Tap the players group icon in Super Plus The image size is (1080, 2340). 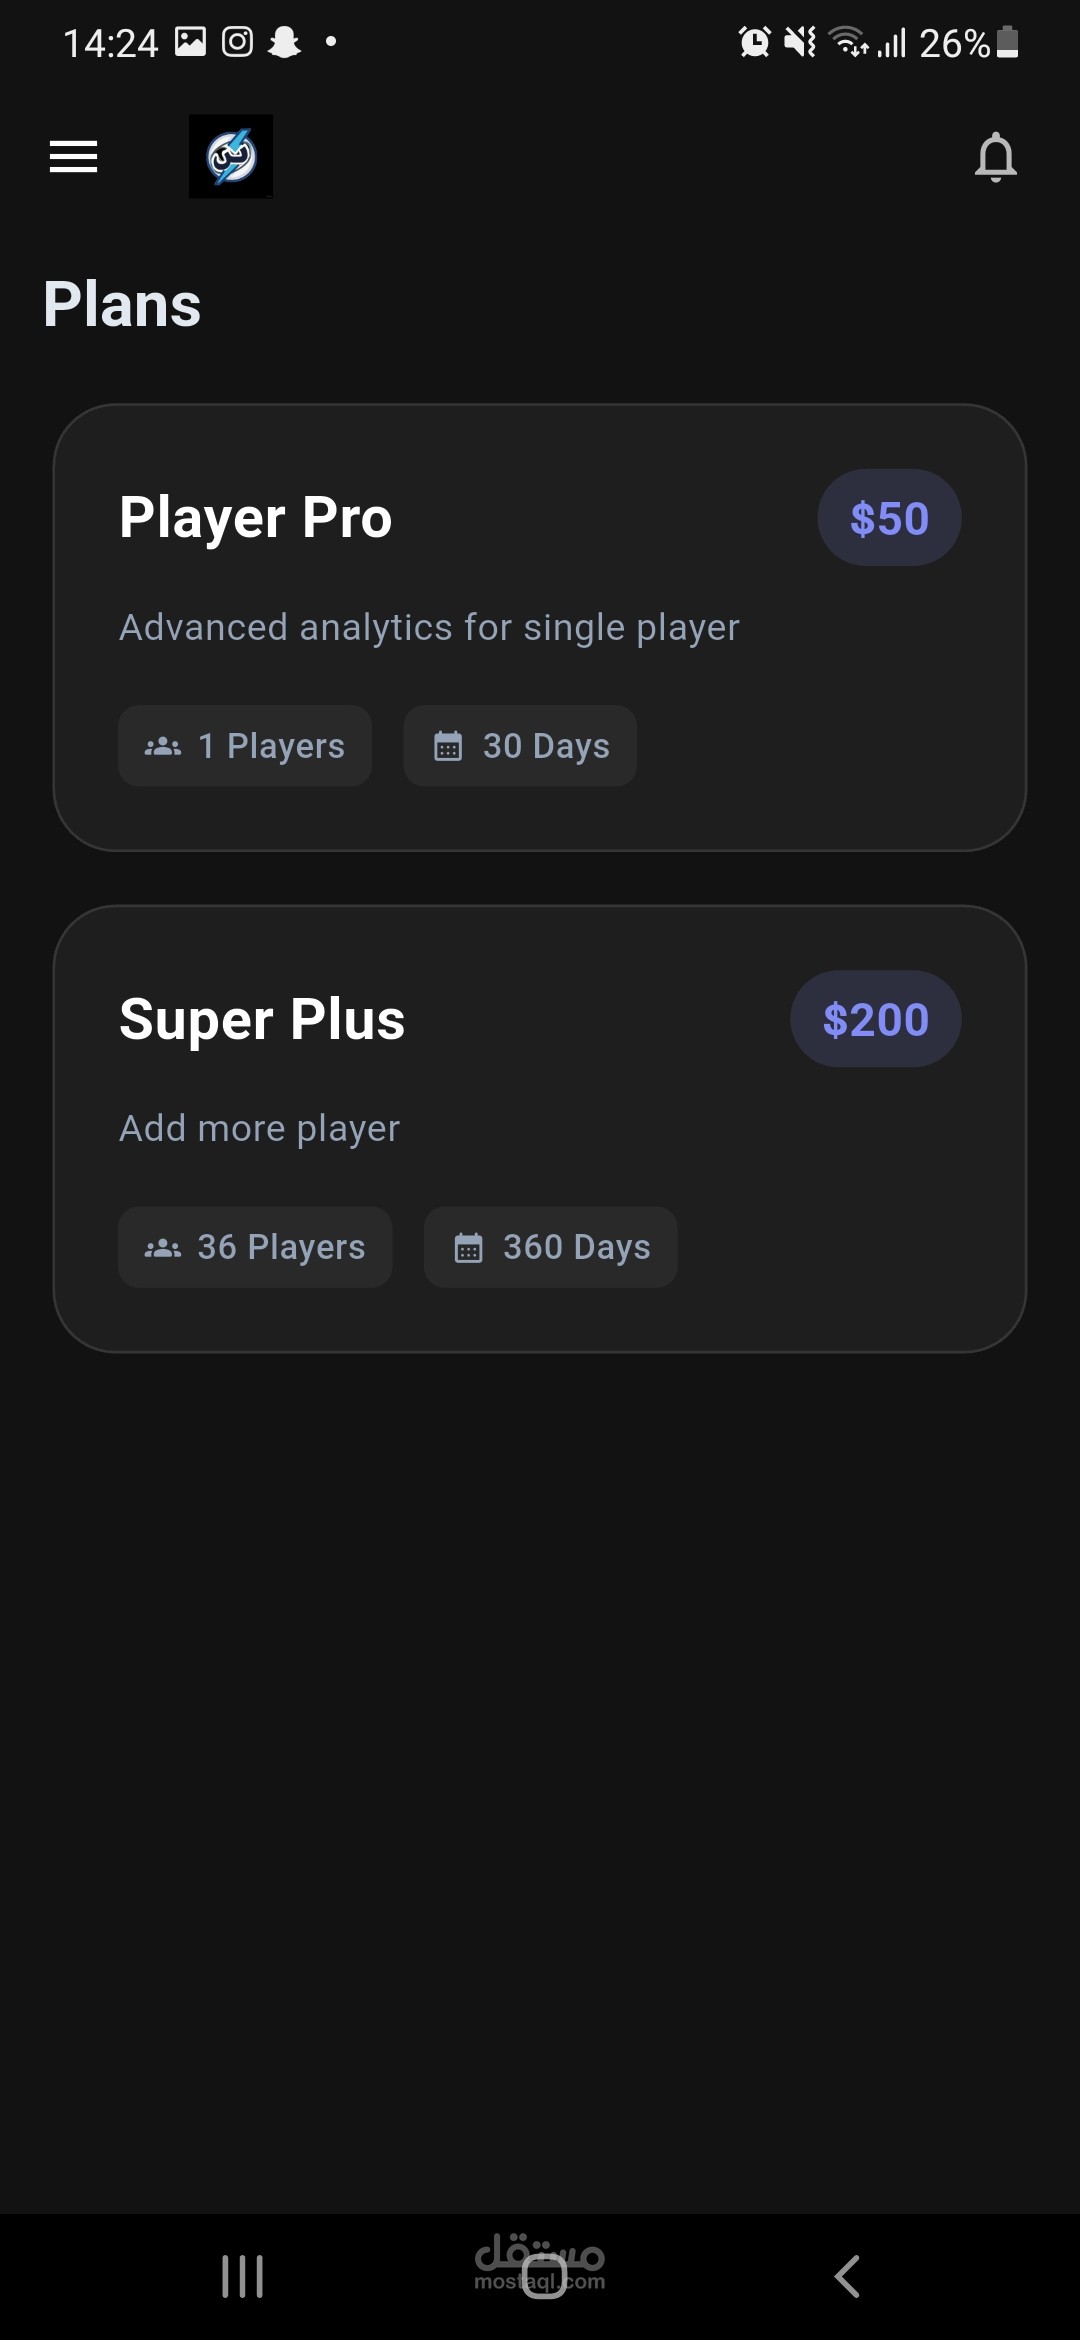coord(163,1248)
